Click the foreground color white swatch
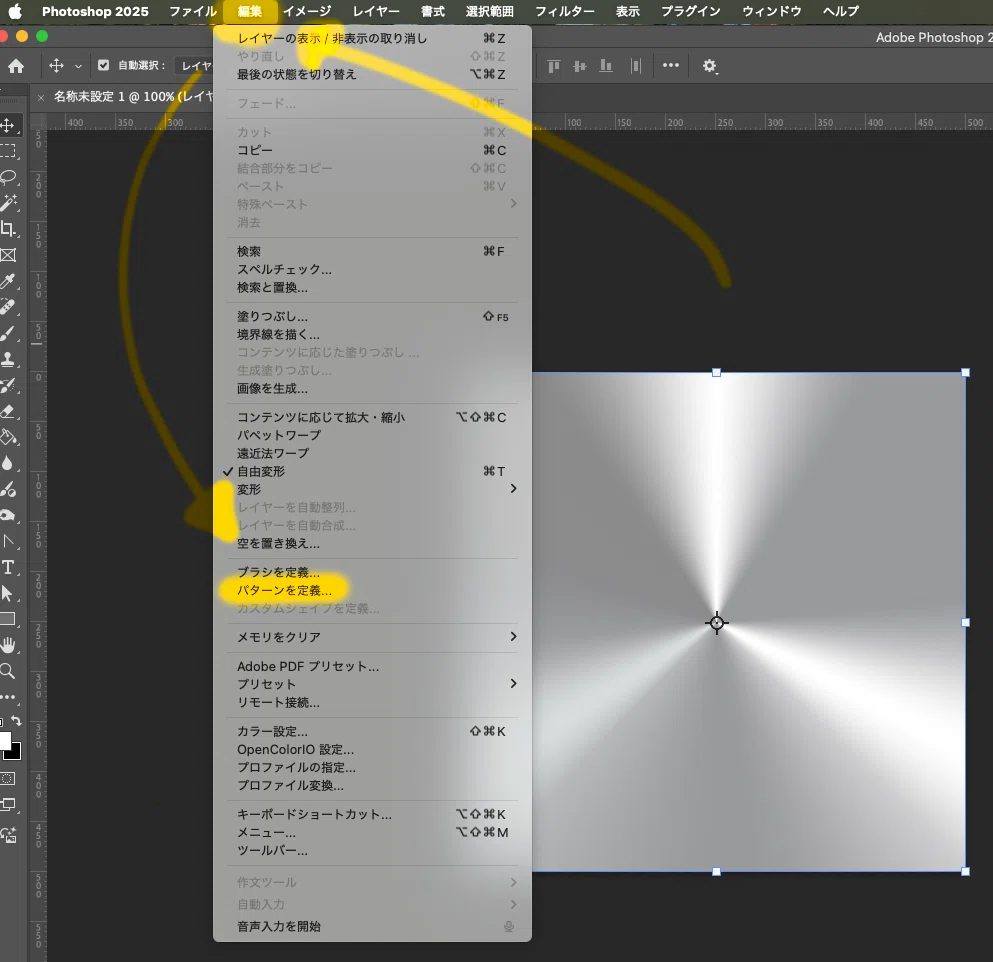The image size is (993, 962). click(x=4, y=740)
